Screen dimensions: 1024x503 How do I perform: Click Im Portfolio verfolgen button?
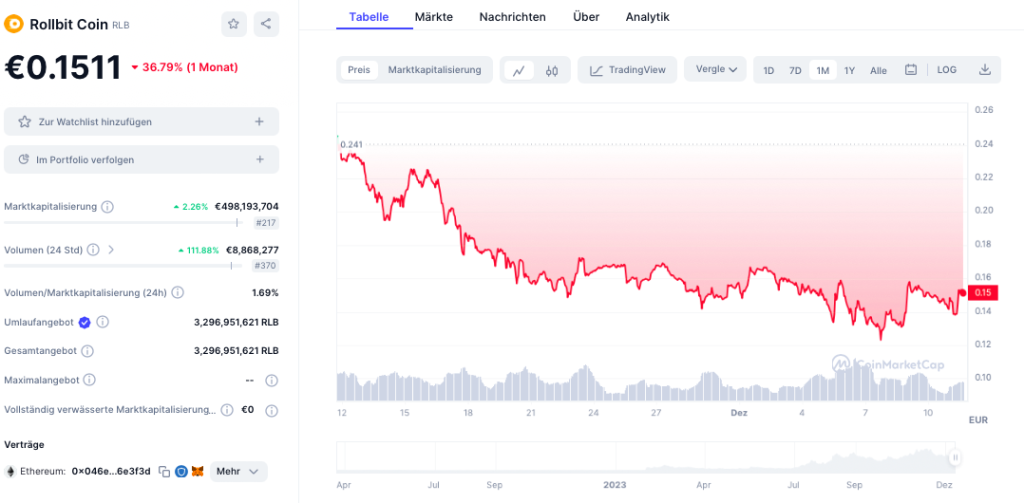pos(141,159)
